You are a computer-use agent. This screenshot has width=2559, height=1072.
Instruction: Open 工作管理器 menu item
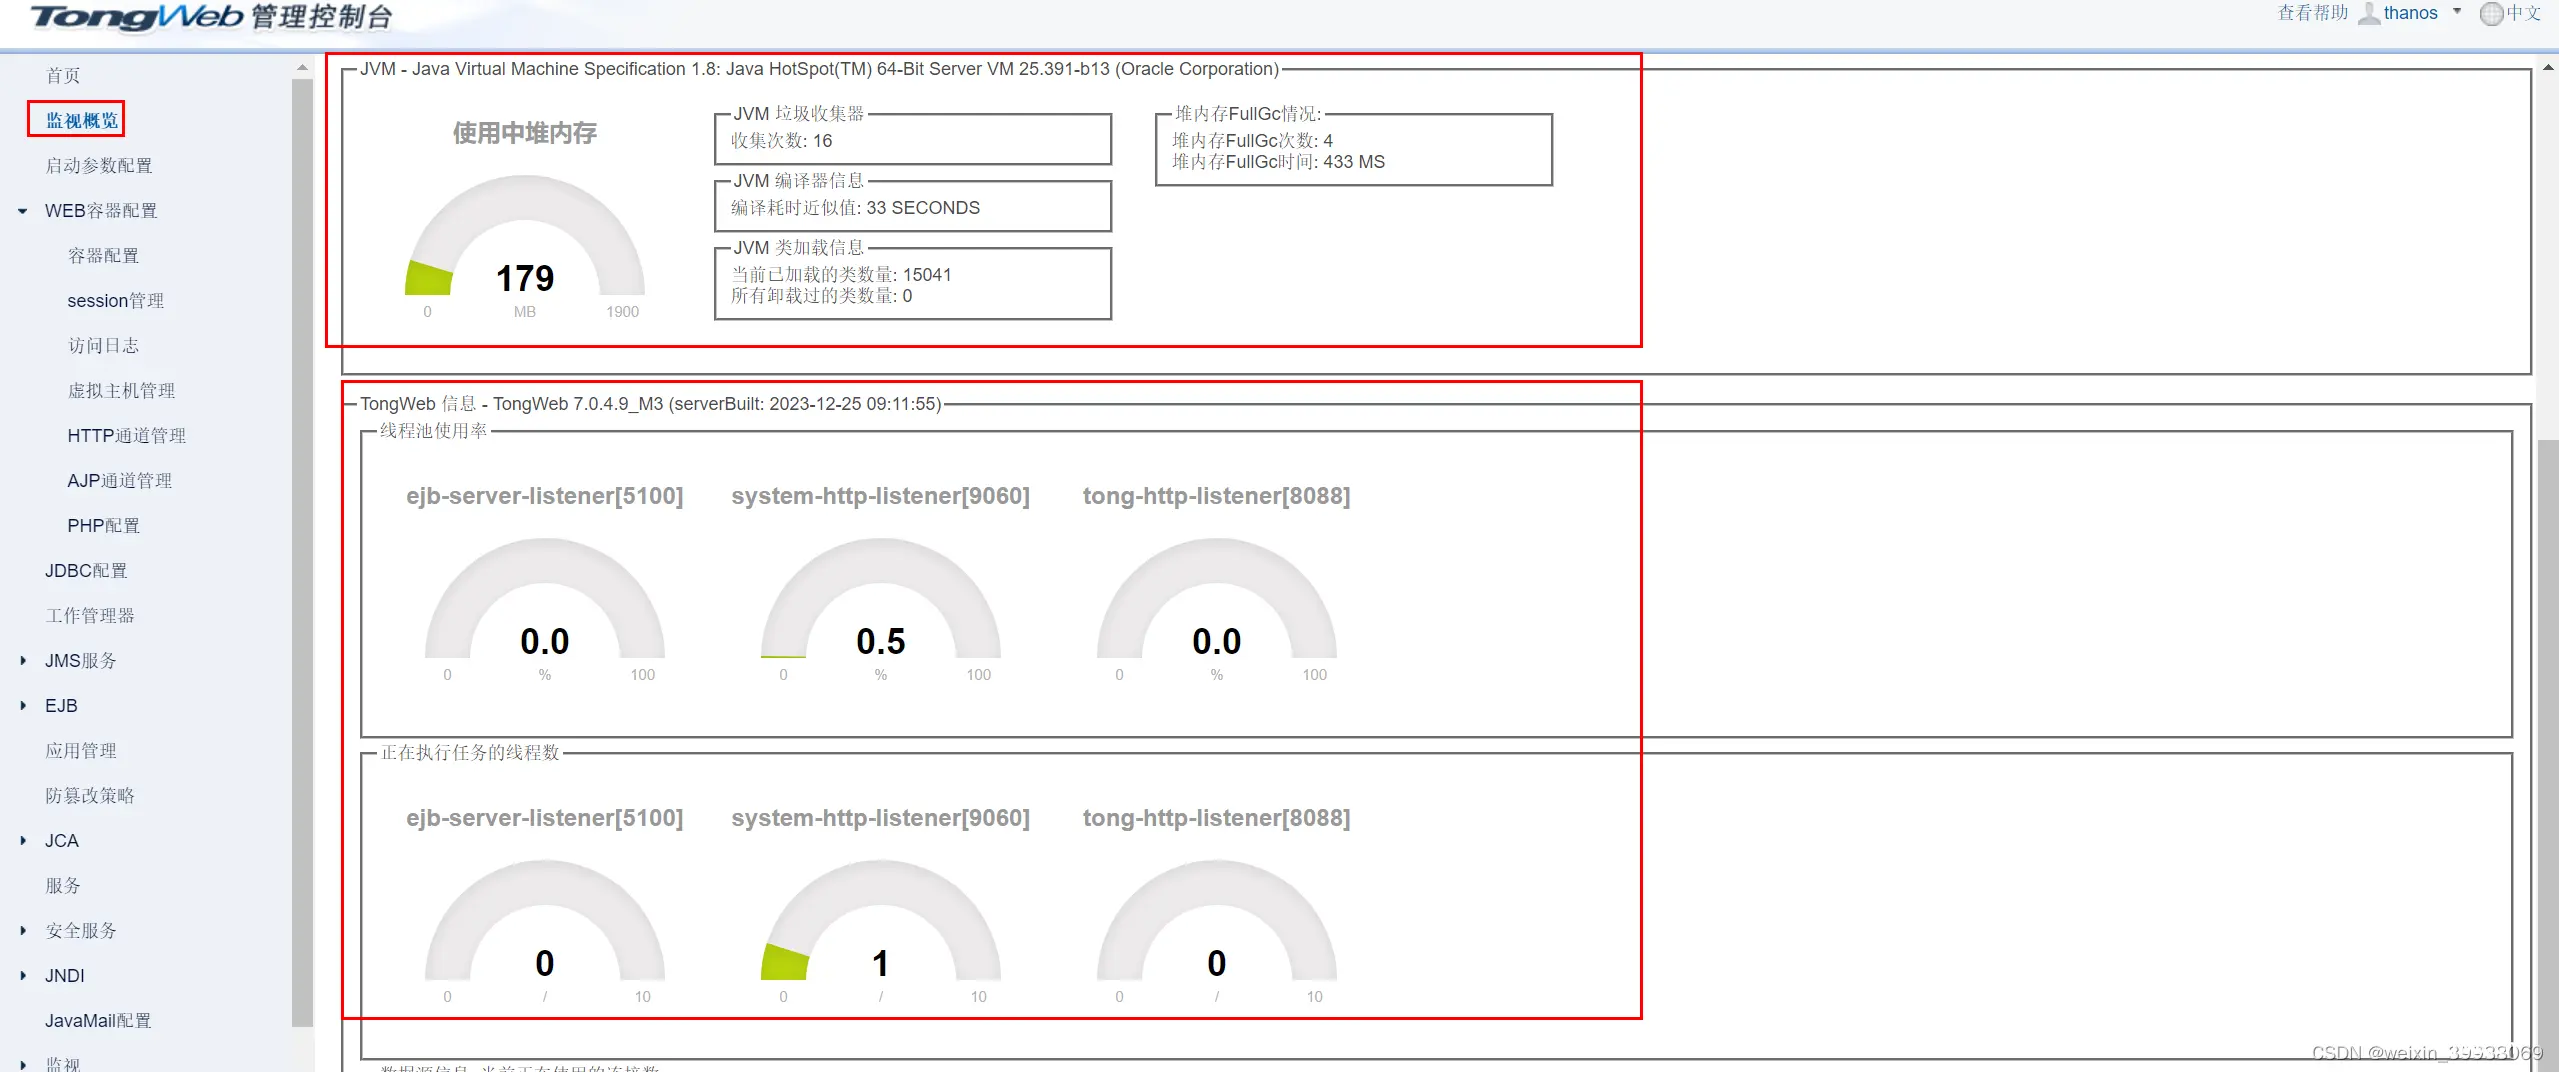[90, 616]
